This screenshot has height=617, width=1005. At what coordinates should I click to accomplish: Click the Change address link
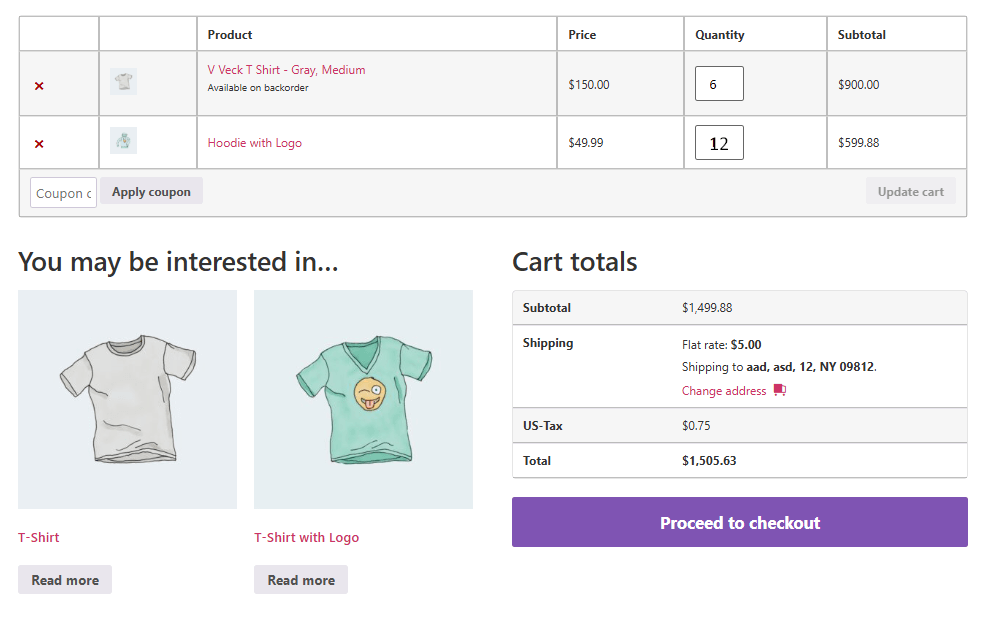tap(724, 391)
